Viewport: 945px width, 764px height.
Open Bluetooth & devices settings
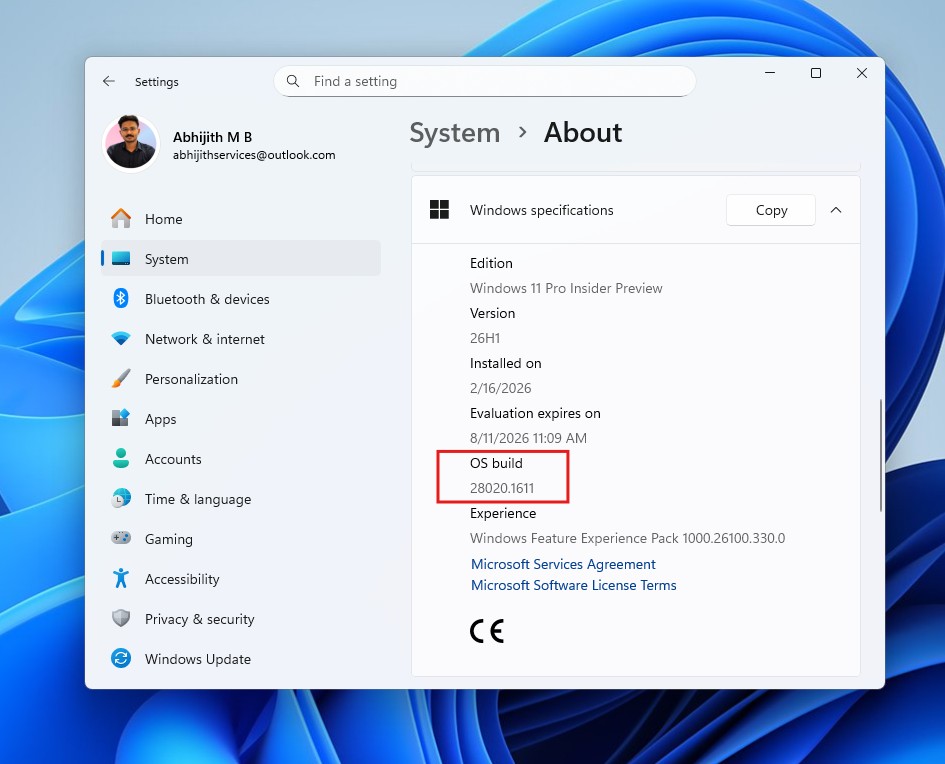[x=208, y=298]
